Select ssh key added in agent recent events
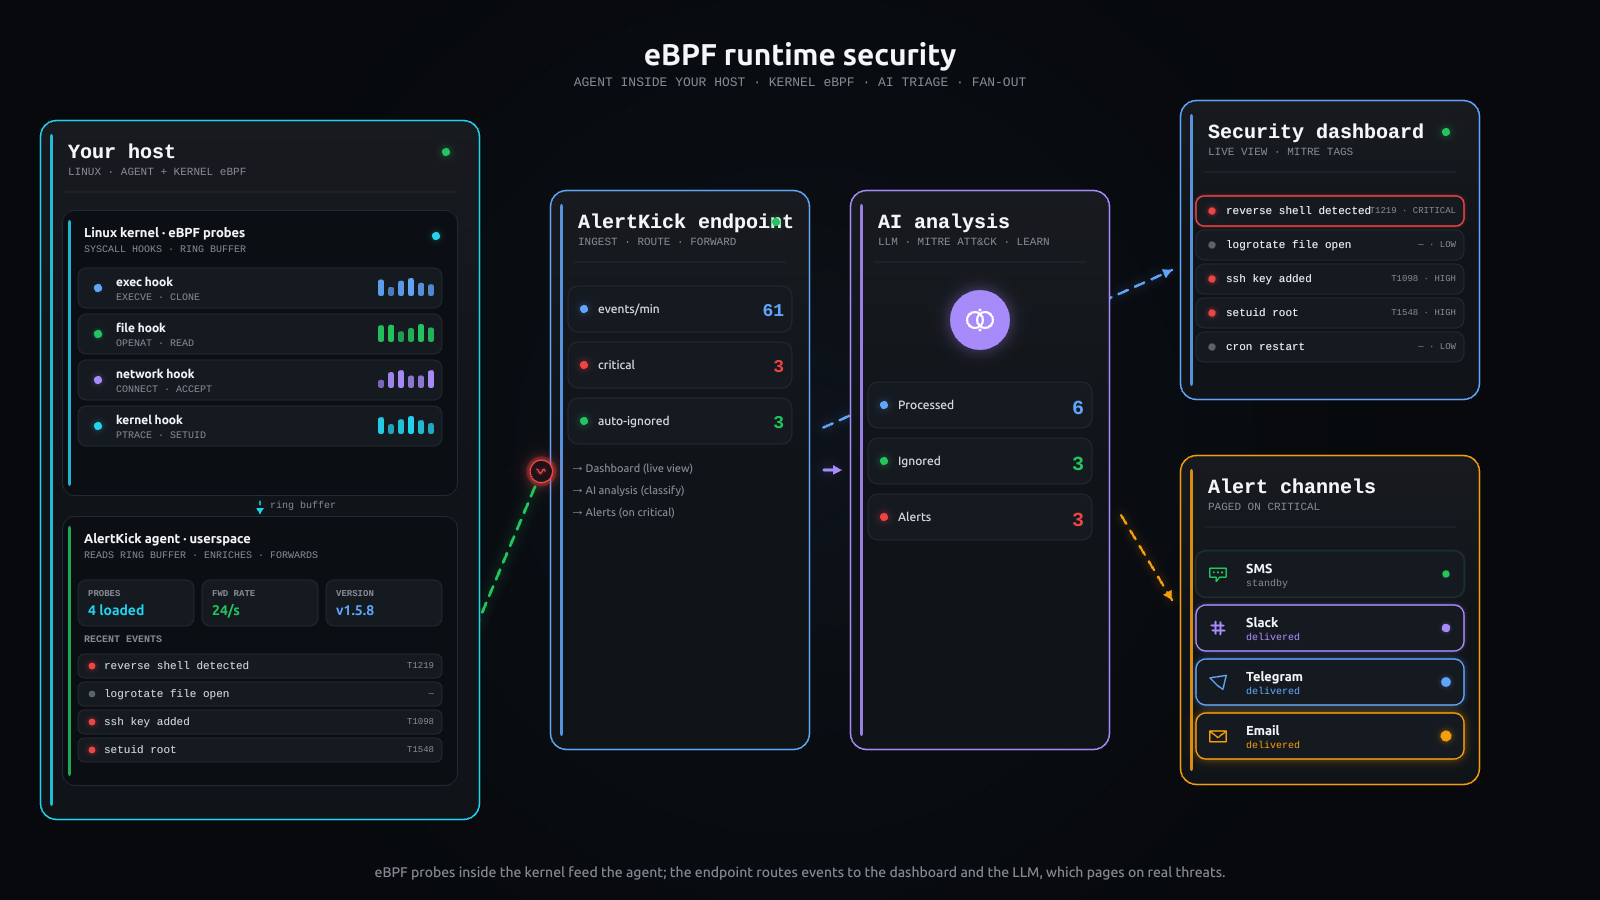The height and width of the screenshot is (900, 1600). point(260,722)
